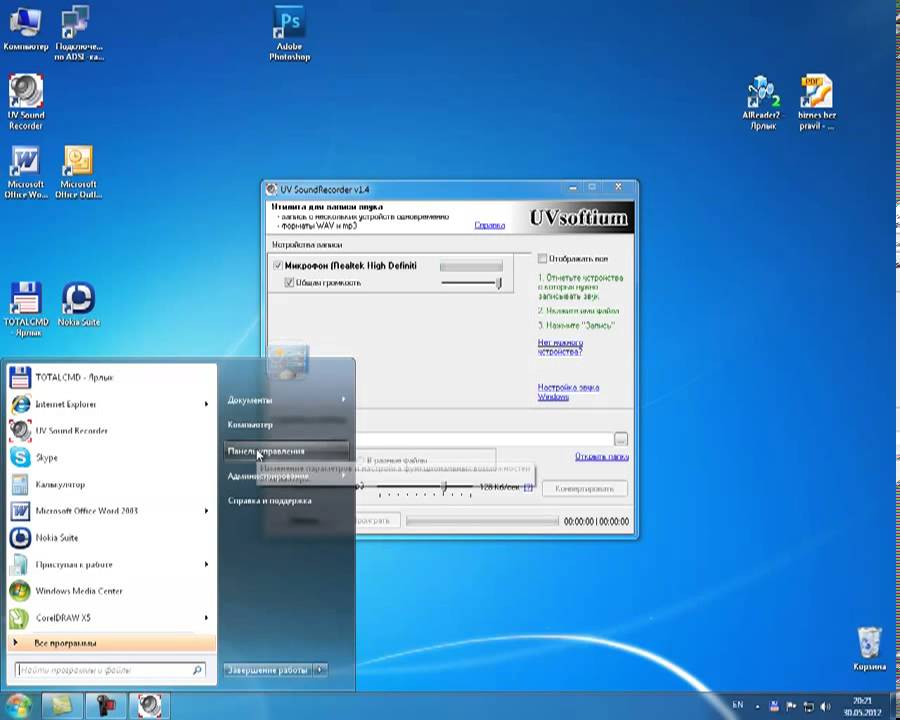Click the EN language indicator
This screenshot has height=720, width=900.
pyautogui.click(x=738, y=704)
